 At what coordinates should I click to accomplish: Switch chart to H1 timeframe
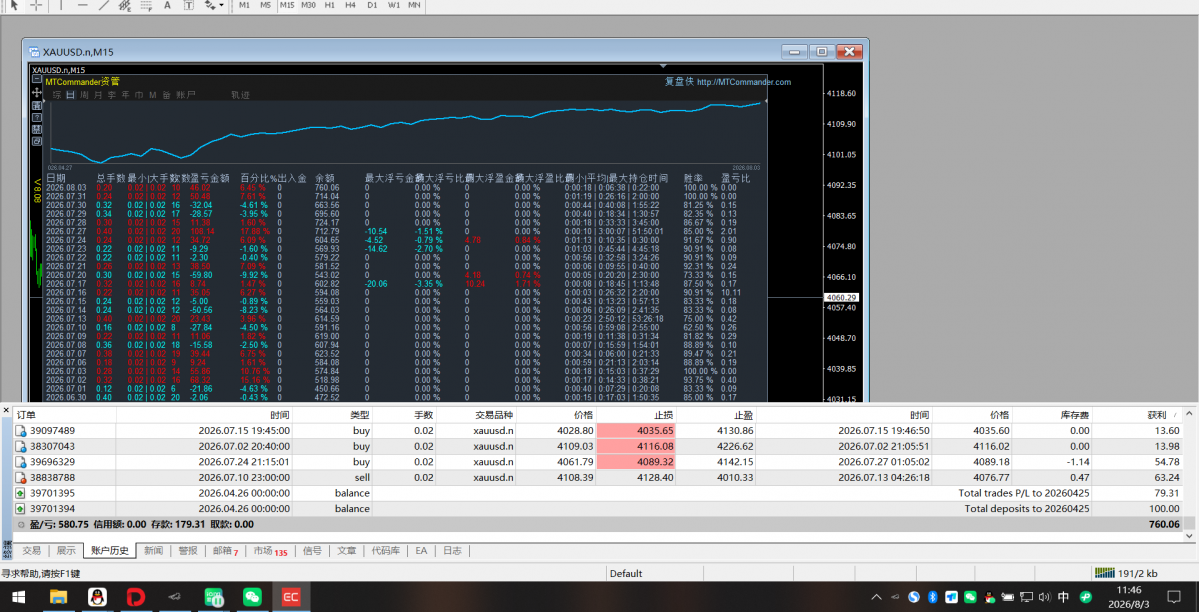click(x=330, y=5)
